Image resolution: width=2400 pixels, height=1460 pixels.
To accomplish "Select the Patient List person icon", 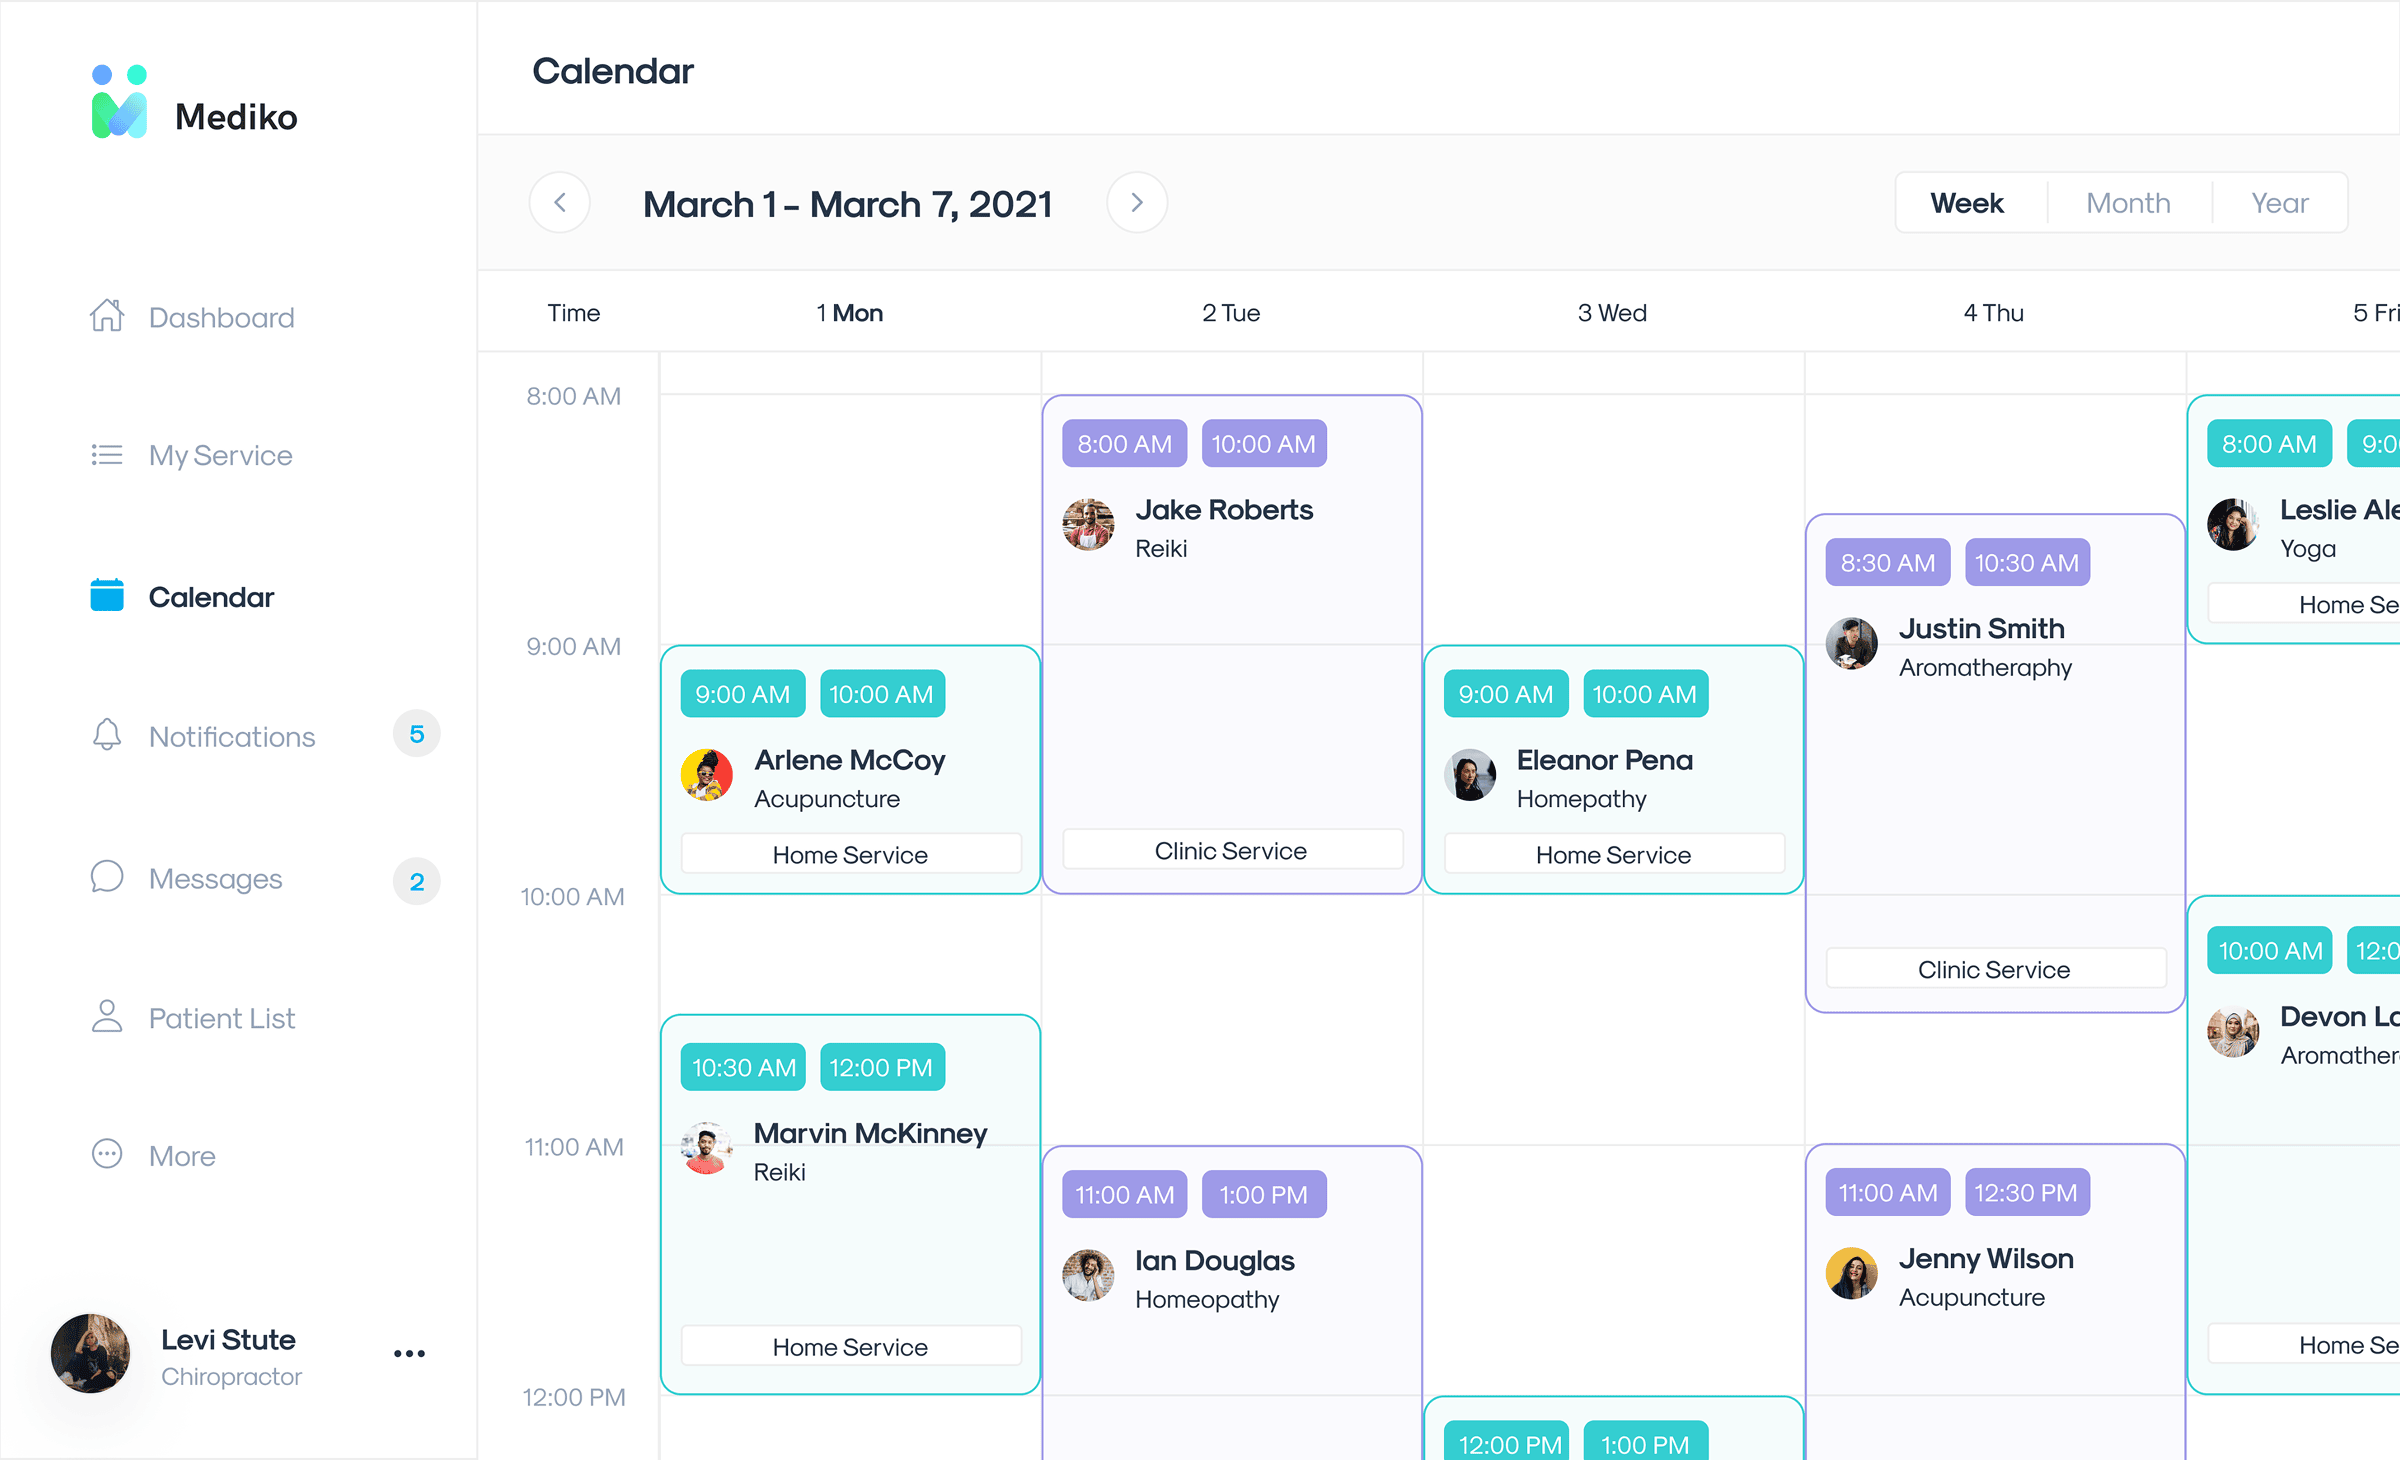I will point(106,1016).
